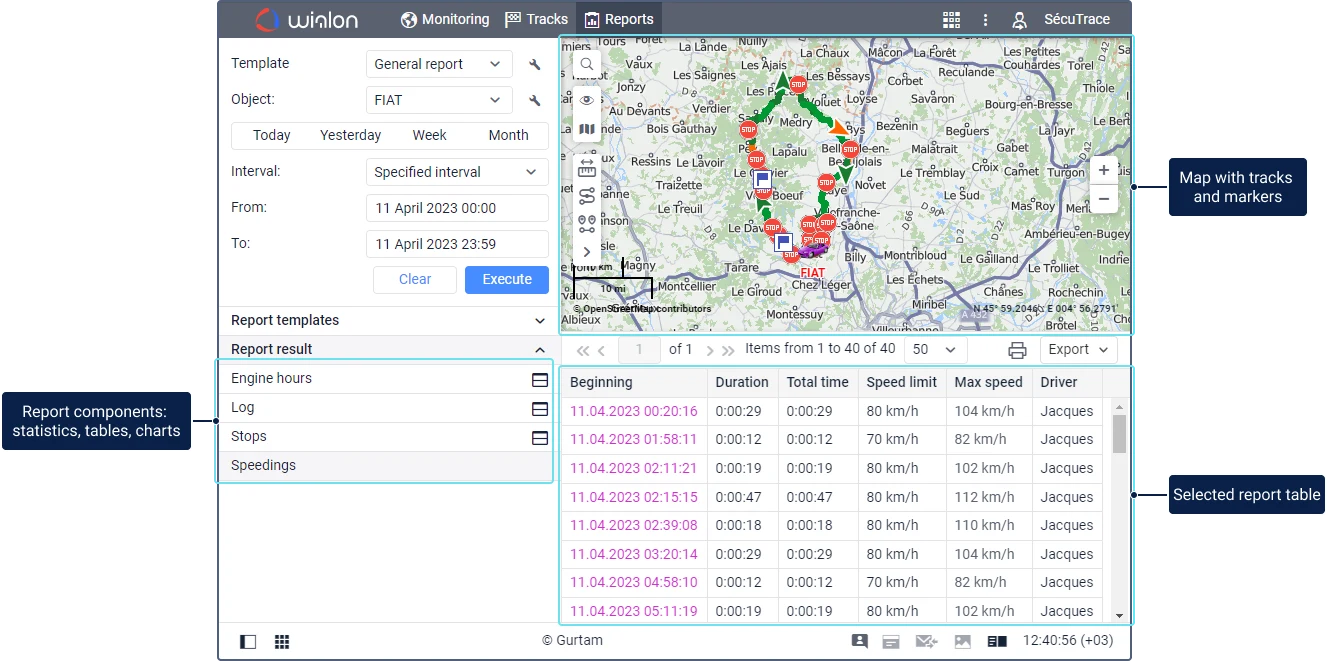Open the map search tool
The image size is (1327, 661).
point(587,65)
